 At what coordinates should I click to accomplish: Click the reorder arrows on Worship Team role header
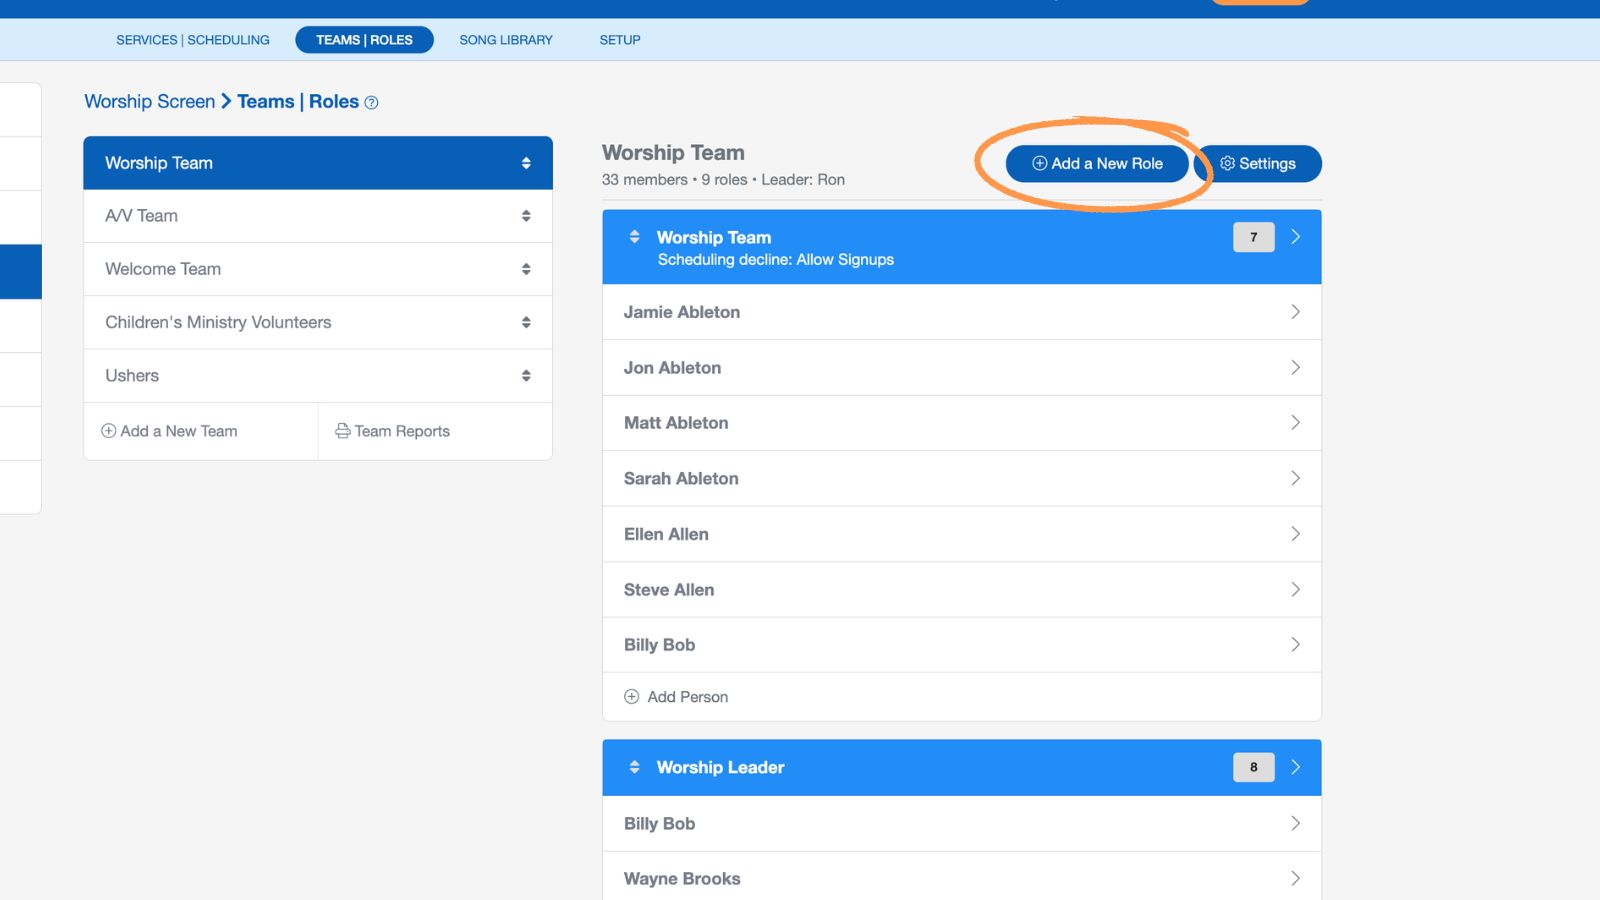(635, 237)
